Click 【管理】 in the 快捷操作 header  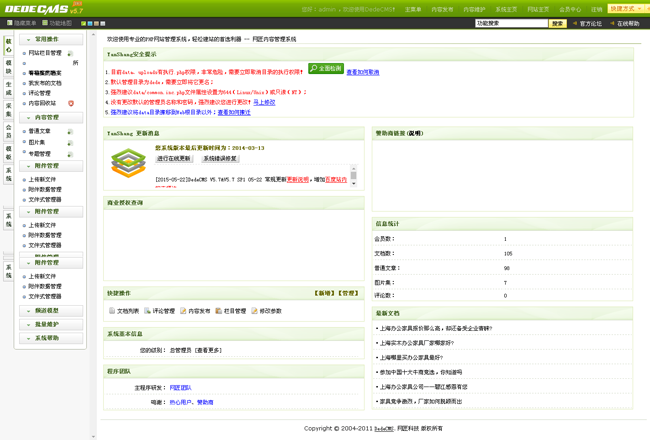point(348,293)
